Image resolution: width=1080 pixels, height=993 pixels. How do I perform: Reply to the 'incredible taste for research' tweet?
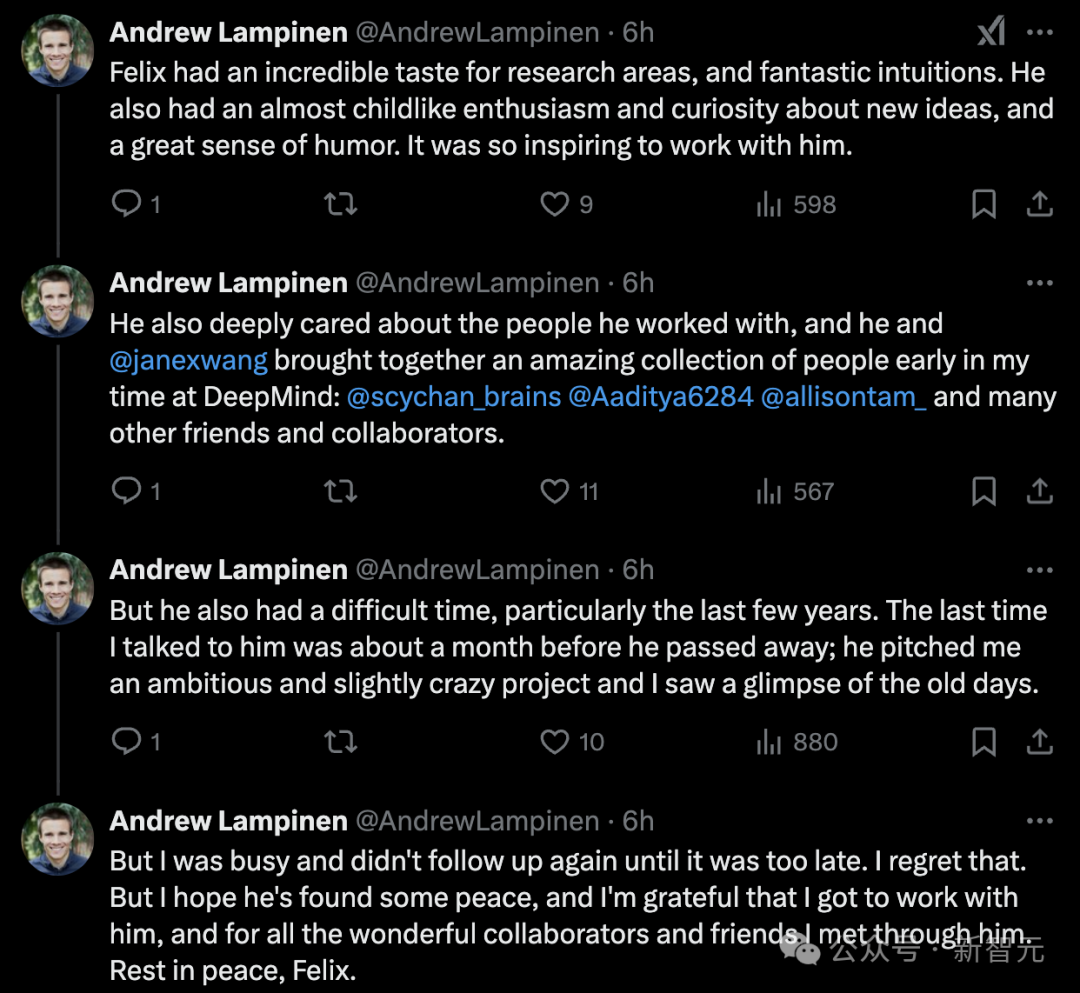(127, 205)
